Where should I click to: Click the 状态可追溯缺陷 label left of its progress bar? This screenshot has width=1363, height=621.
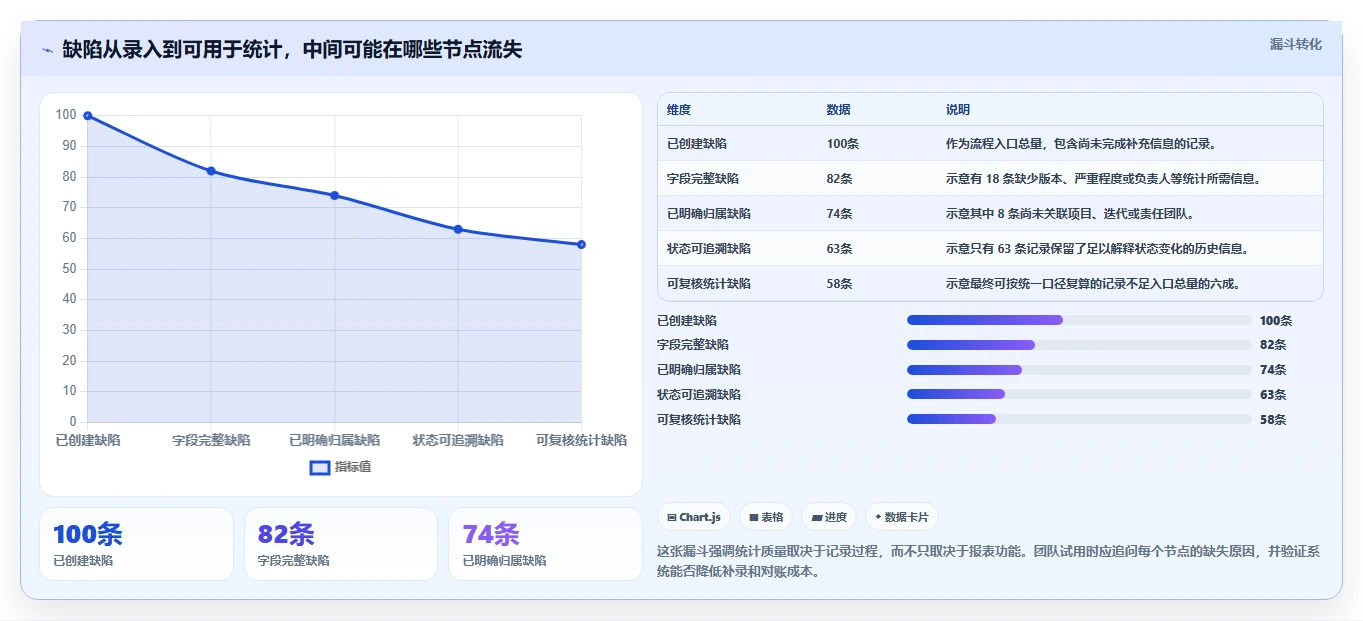click(x=699, y=395)
